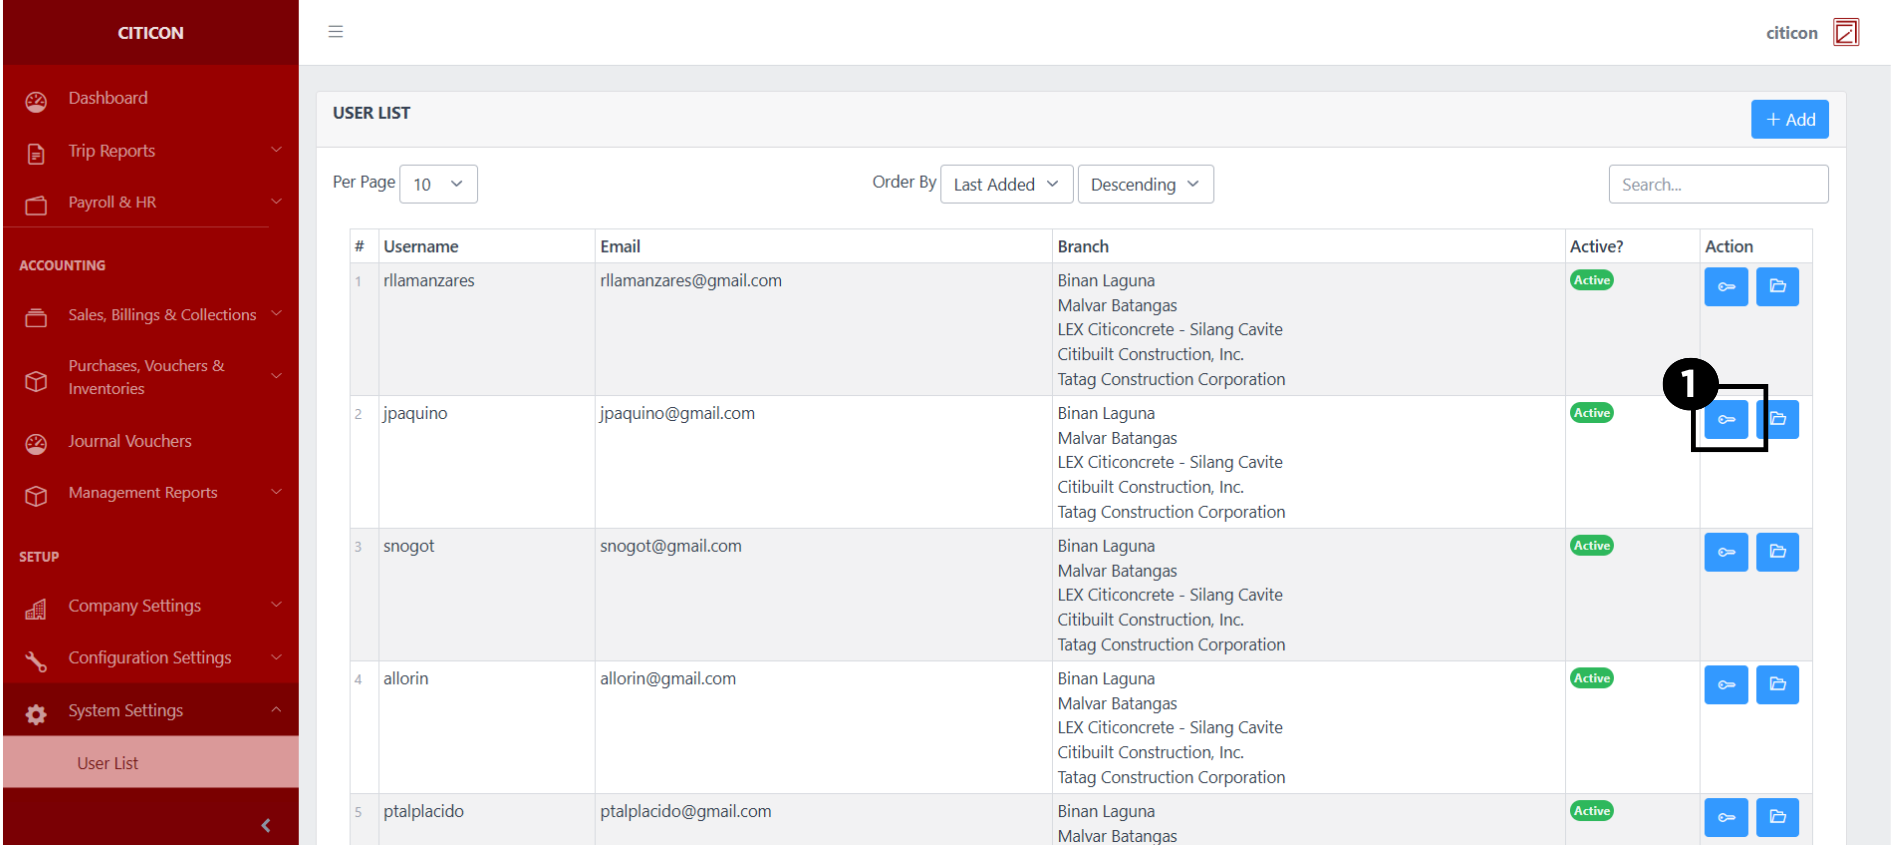This screenshot has height=845, width=1892.
Task: Click the key icon for allorin
Action: point(1726,685)
